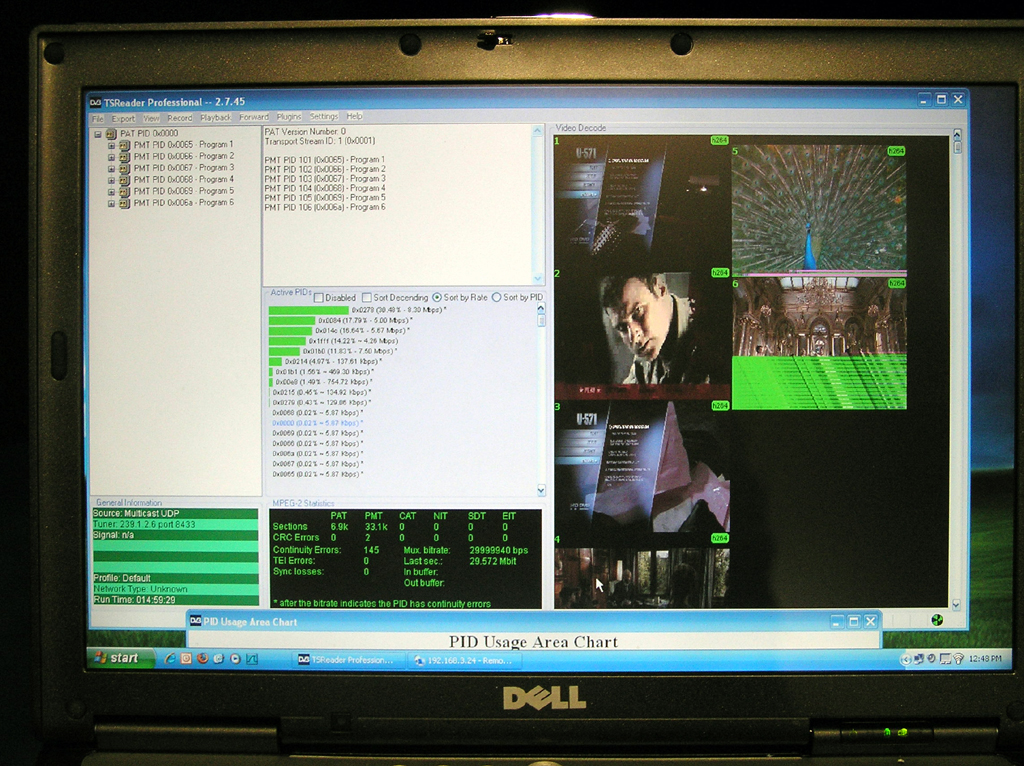Select highlighted PID row 0x0000
1024x766 pixels.
317,423
